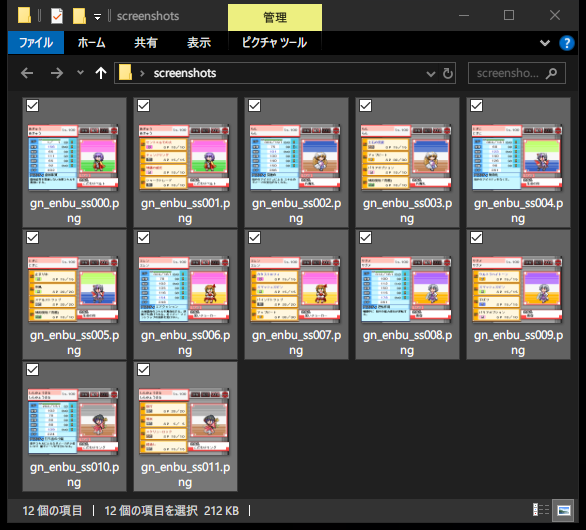Click the screenshots search box

tap(516, 73)
